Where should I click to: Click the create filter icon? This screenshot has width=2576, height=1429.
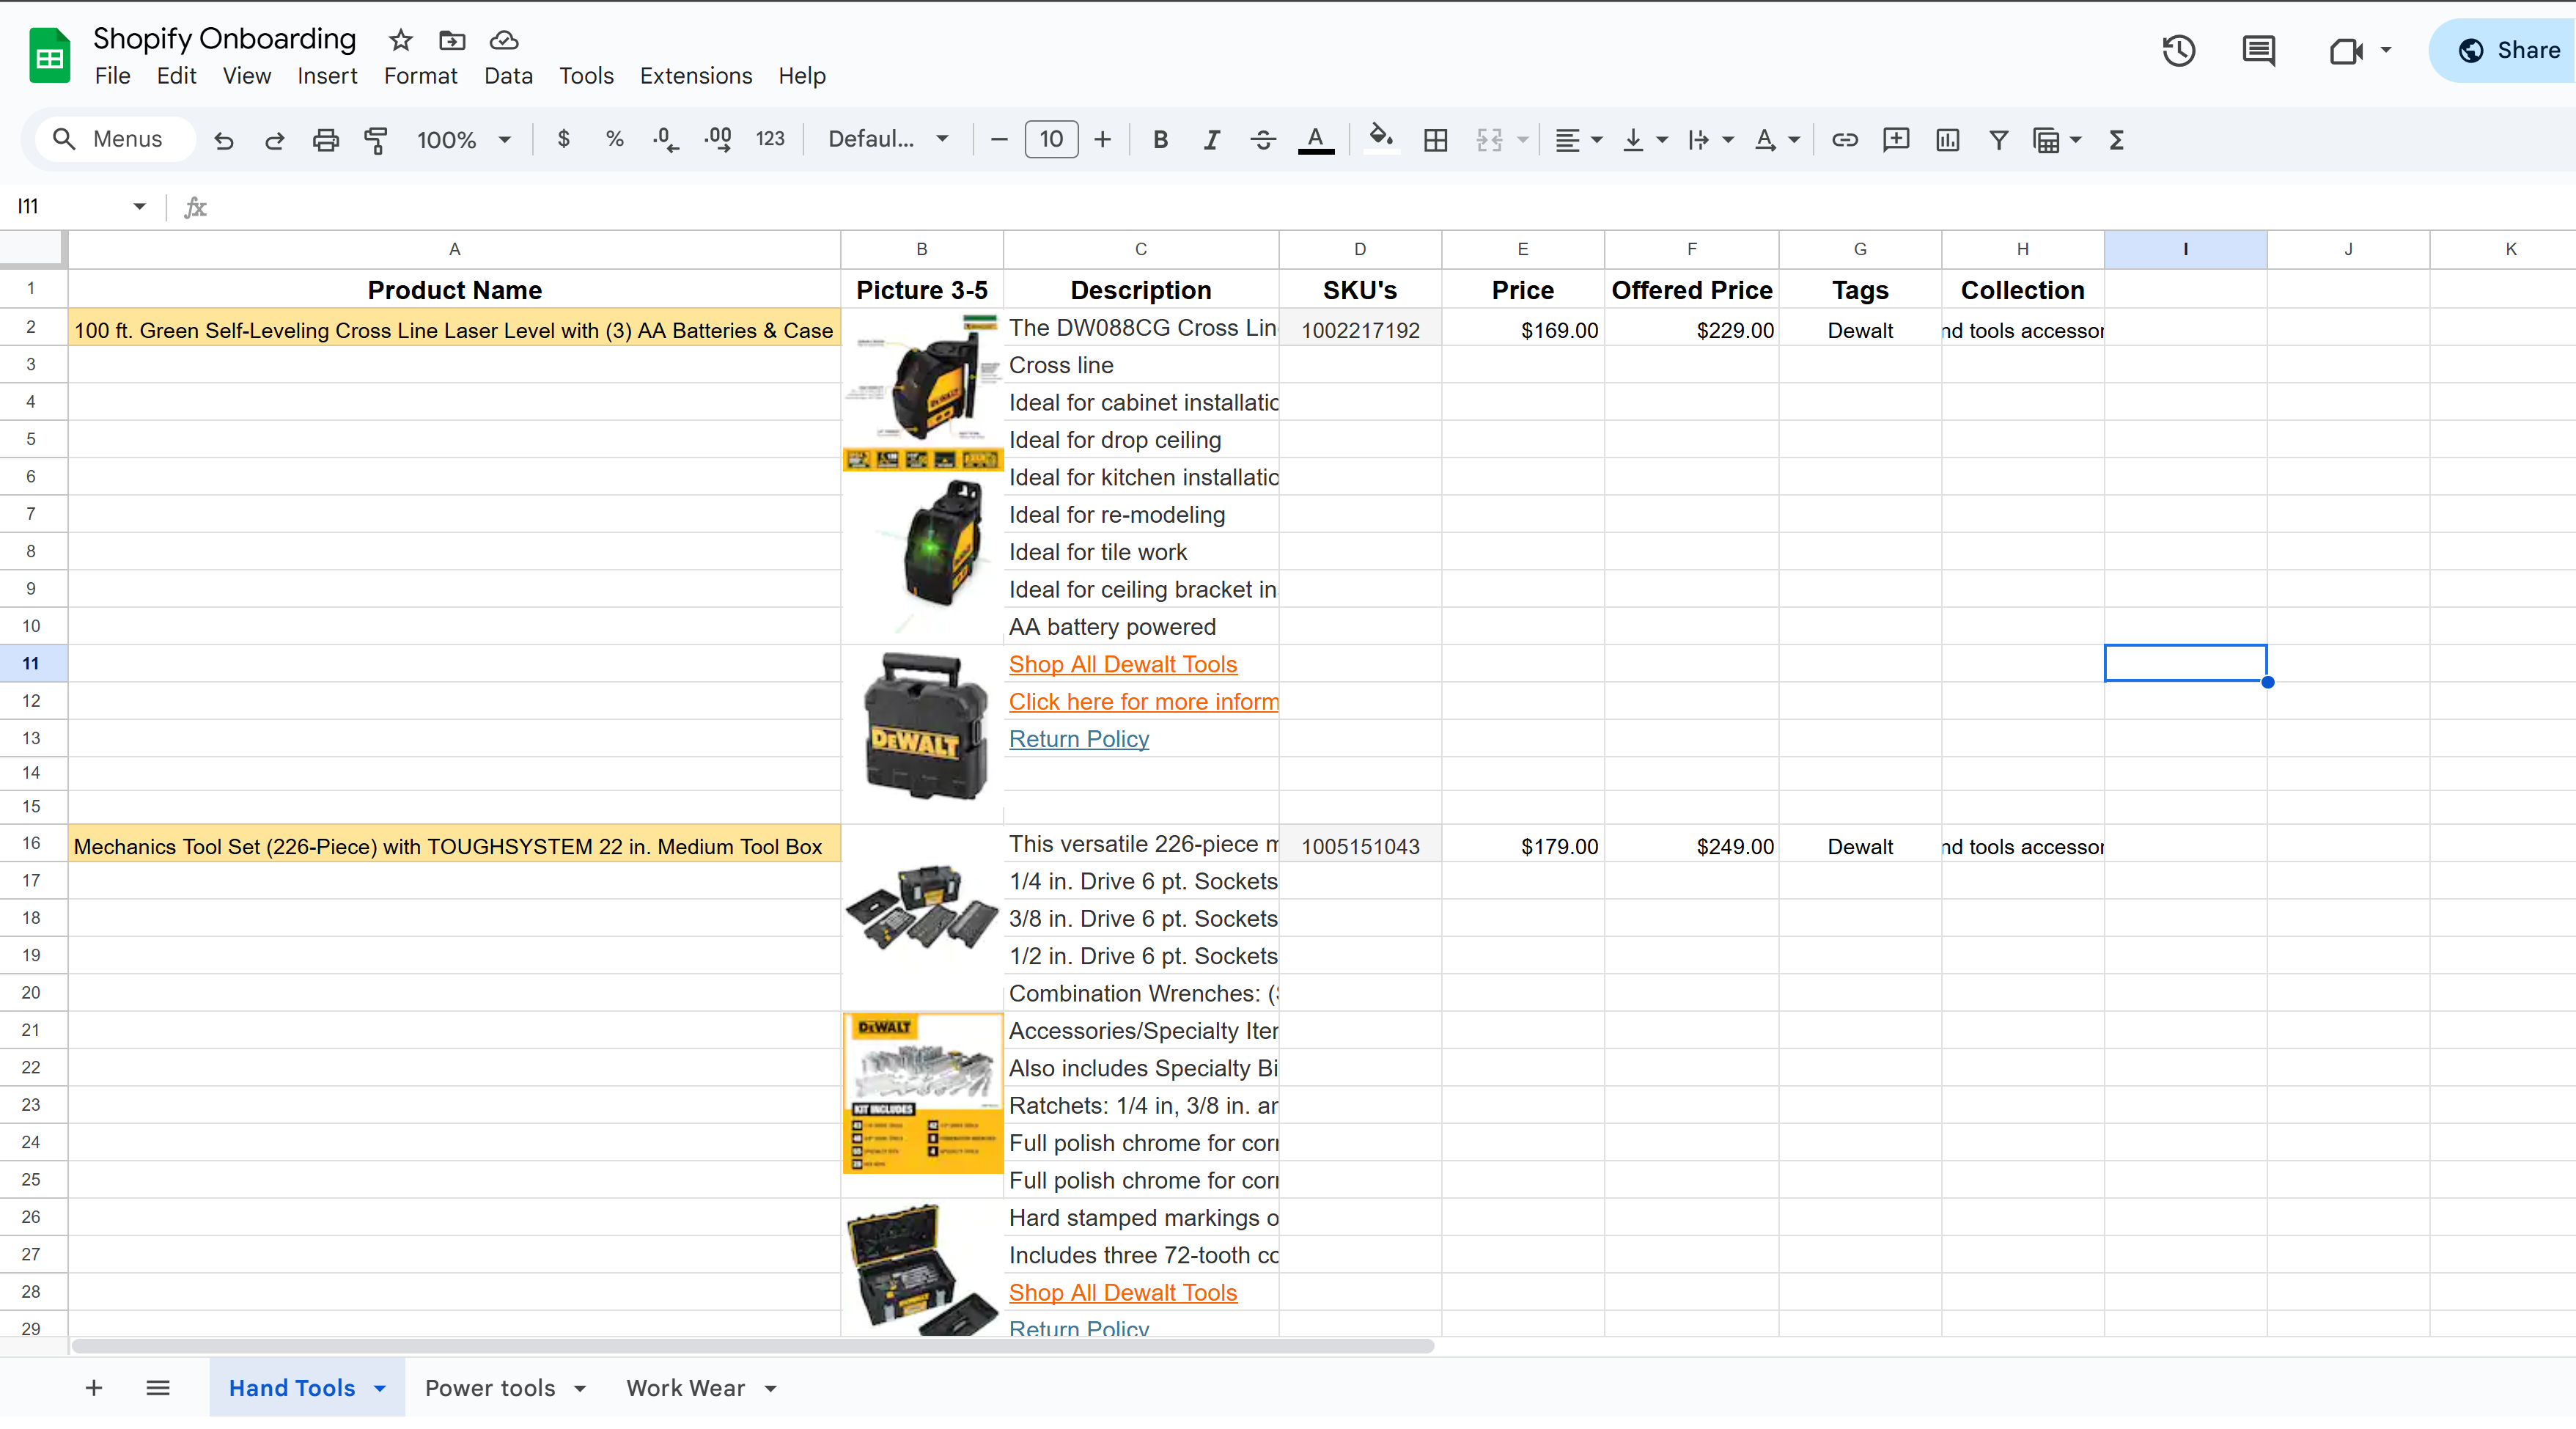1998,140
